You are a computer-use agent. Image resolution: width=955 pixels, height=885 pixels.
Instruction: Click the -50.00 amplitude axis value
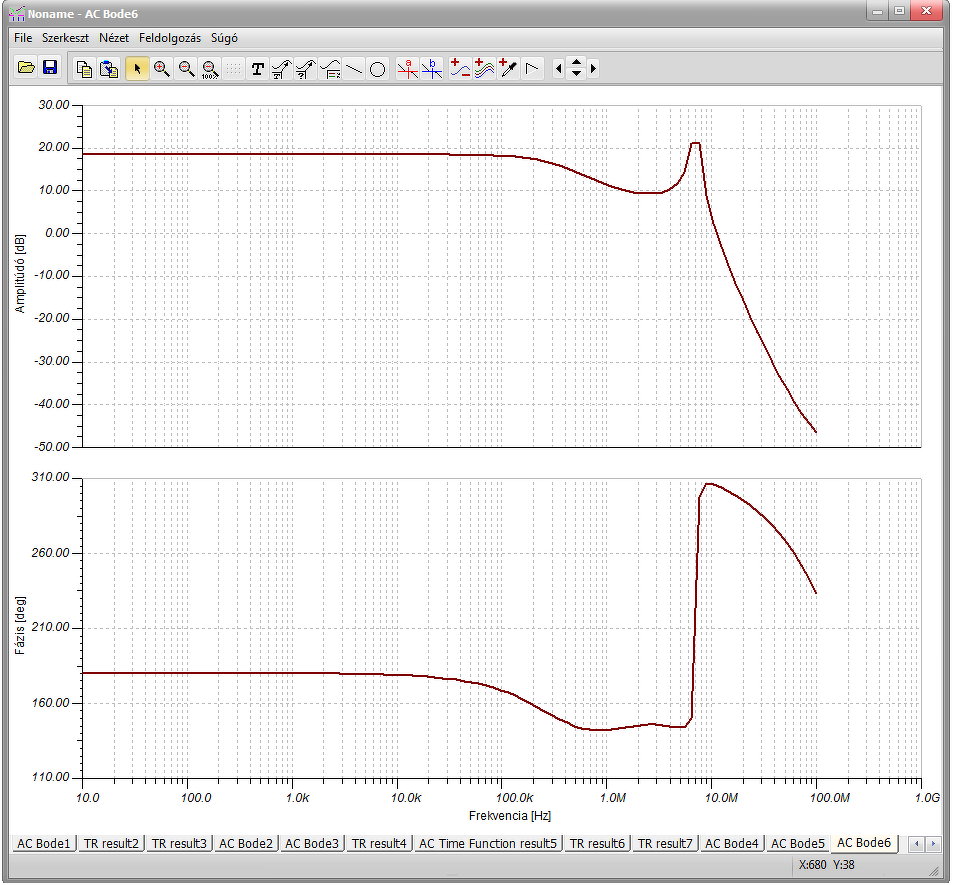click(x=52, y=446)
